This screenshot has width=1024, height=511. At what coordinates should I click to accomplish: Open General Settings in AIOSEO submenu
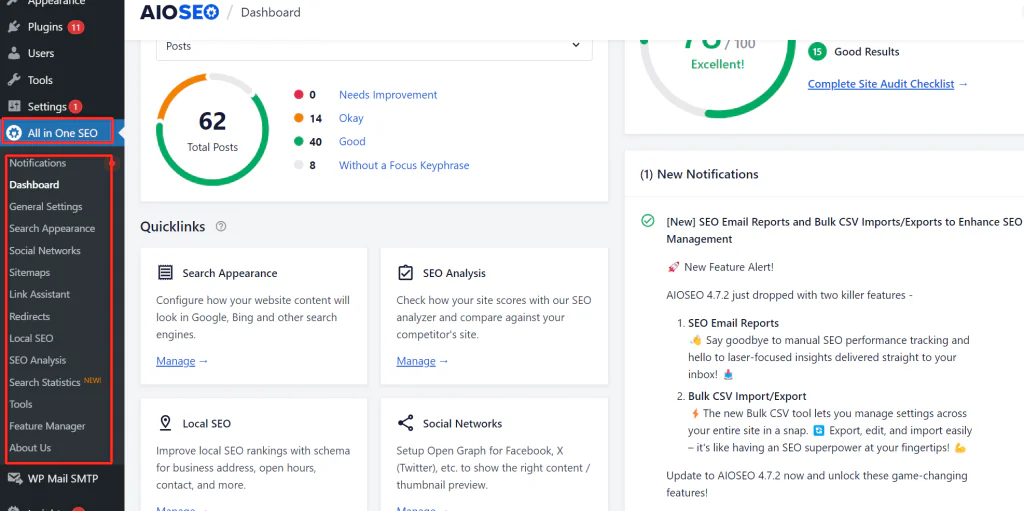pos(46,207)
